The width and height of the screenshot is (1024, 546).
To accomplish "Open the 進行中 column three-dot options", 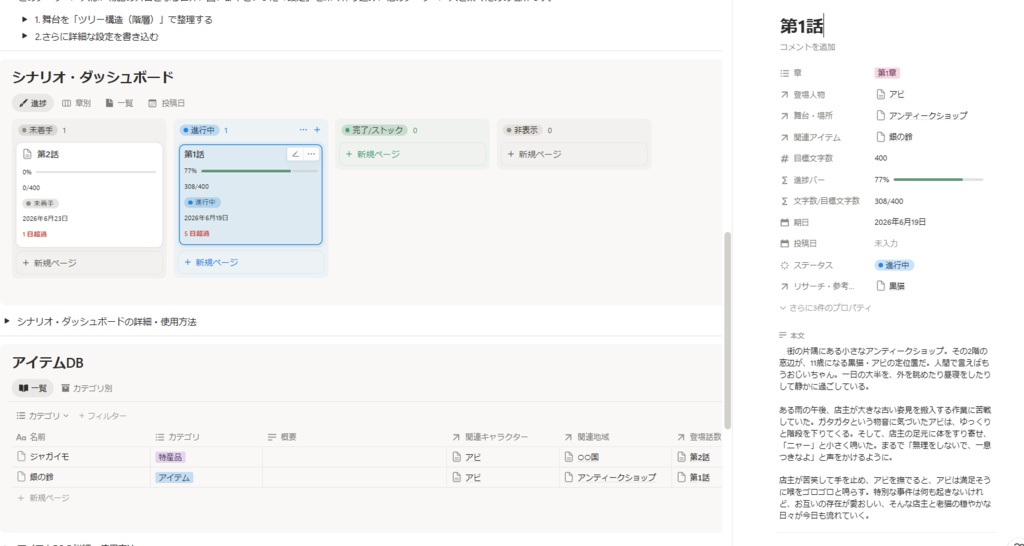I will tap(303, 130).
